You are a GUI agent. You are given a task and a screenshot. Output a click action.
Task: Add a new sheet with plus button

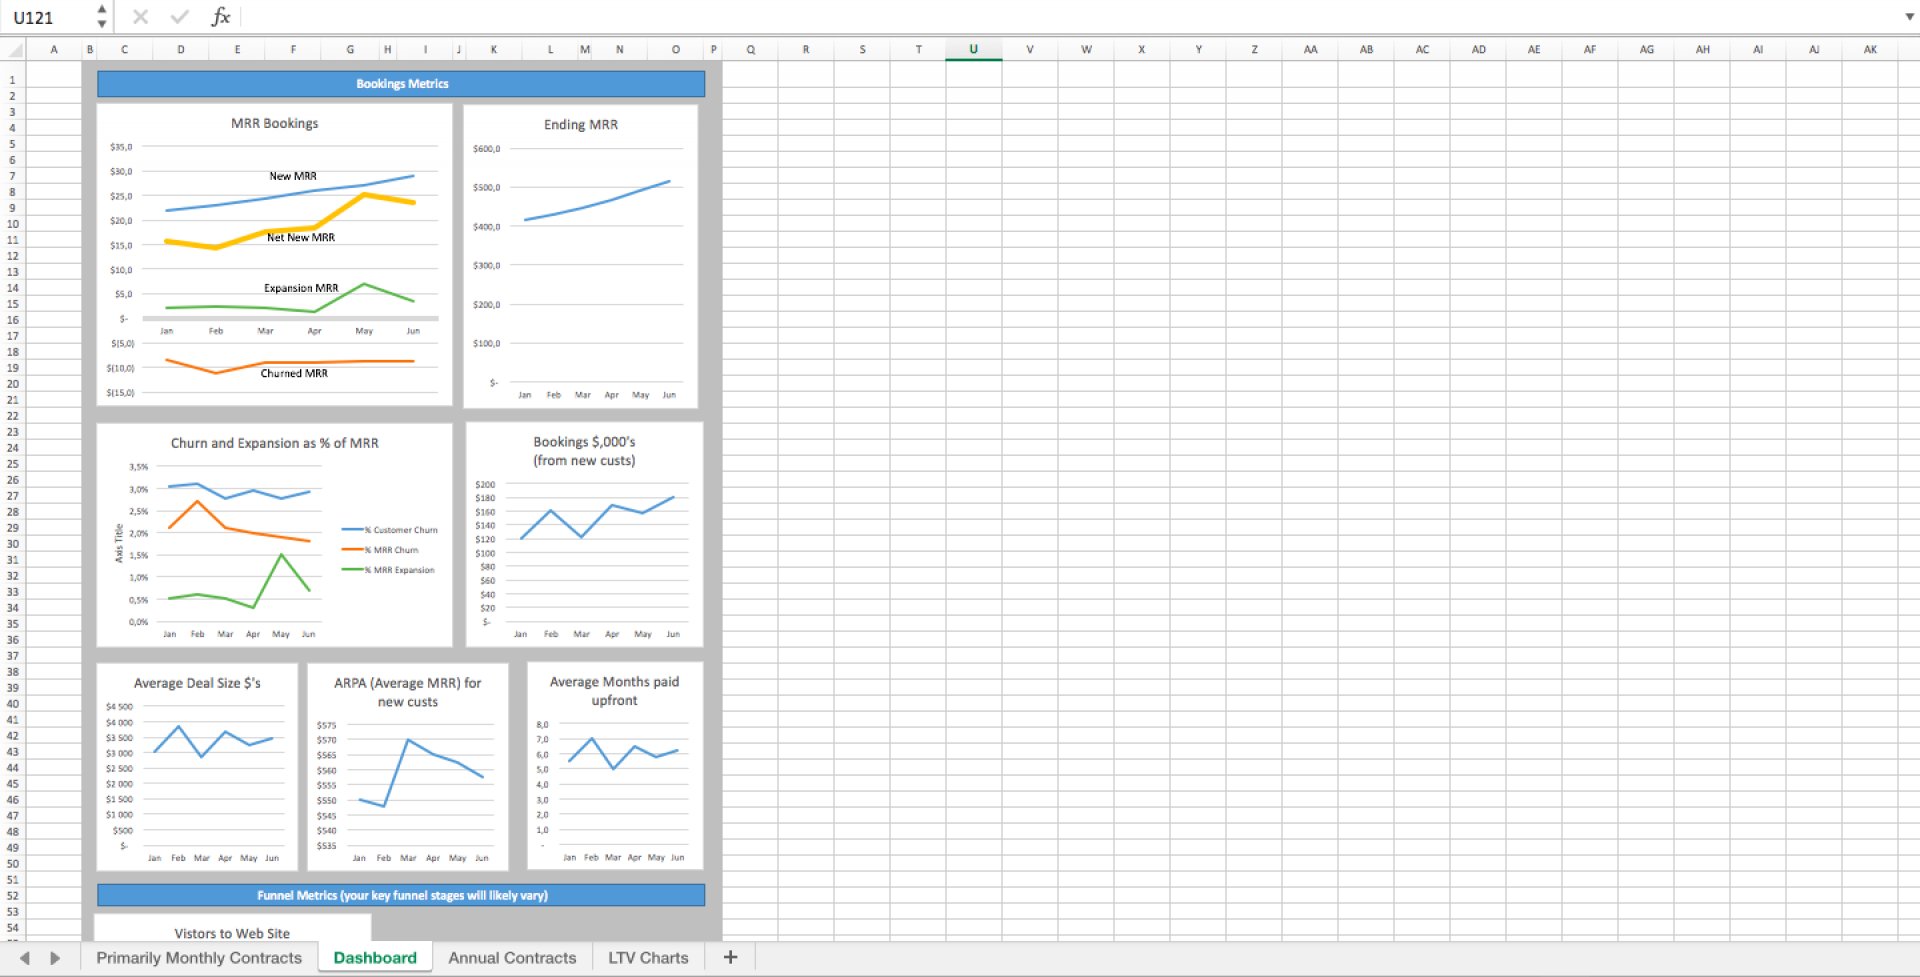coord(730,957)
